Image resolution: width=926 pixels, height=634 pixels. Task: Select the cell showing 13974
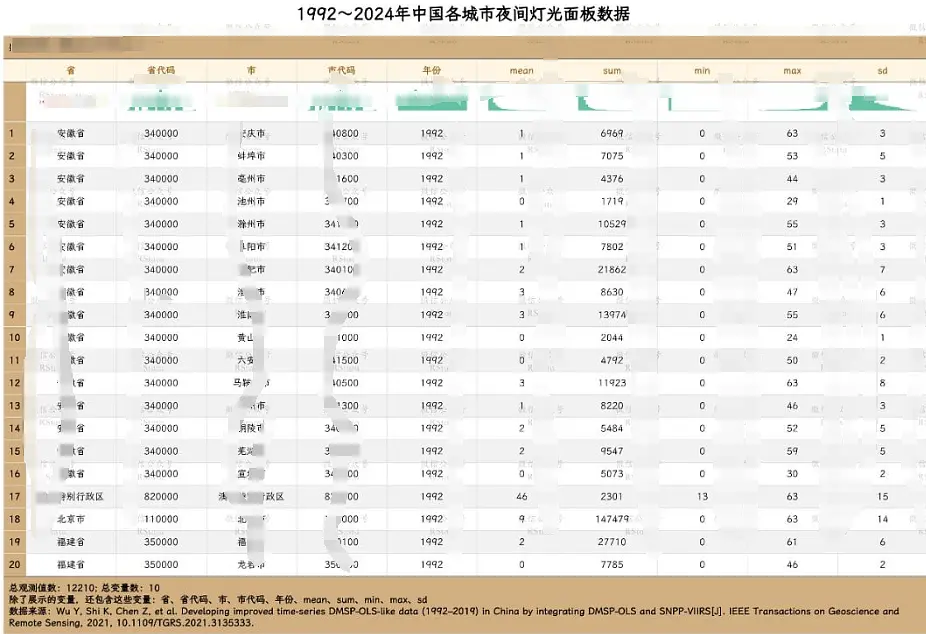[612, 315]
